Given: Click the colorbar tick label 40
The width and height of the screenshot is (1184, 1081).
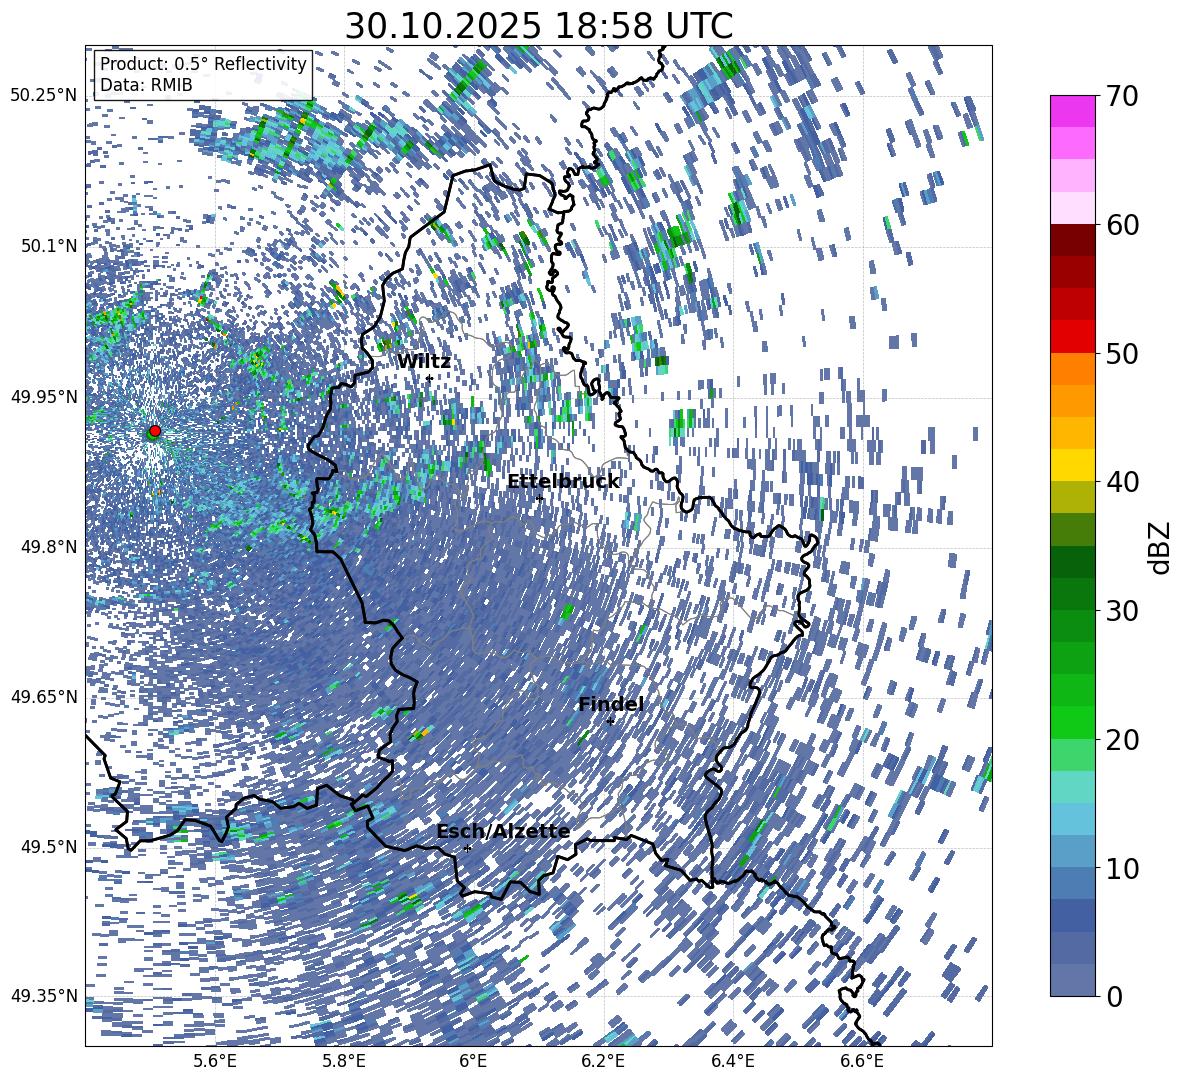Looking at the screenshot, I should (x=1123, y=482).
